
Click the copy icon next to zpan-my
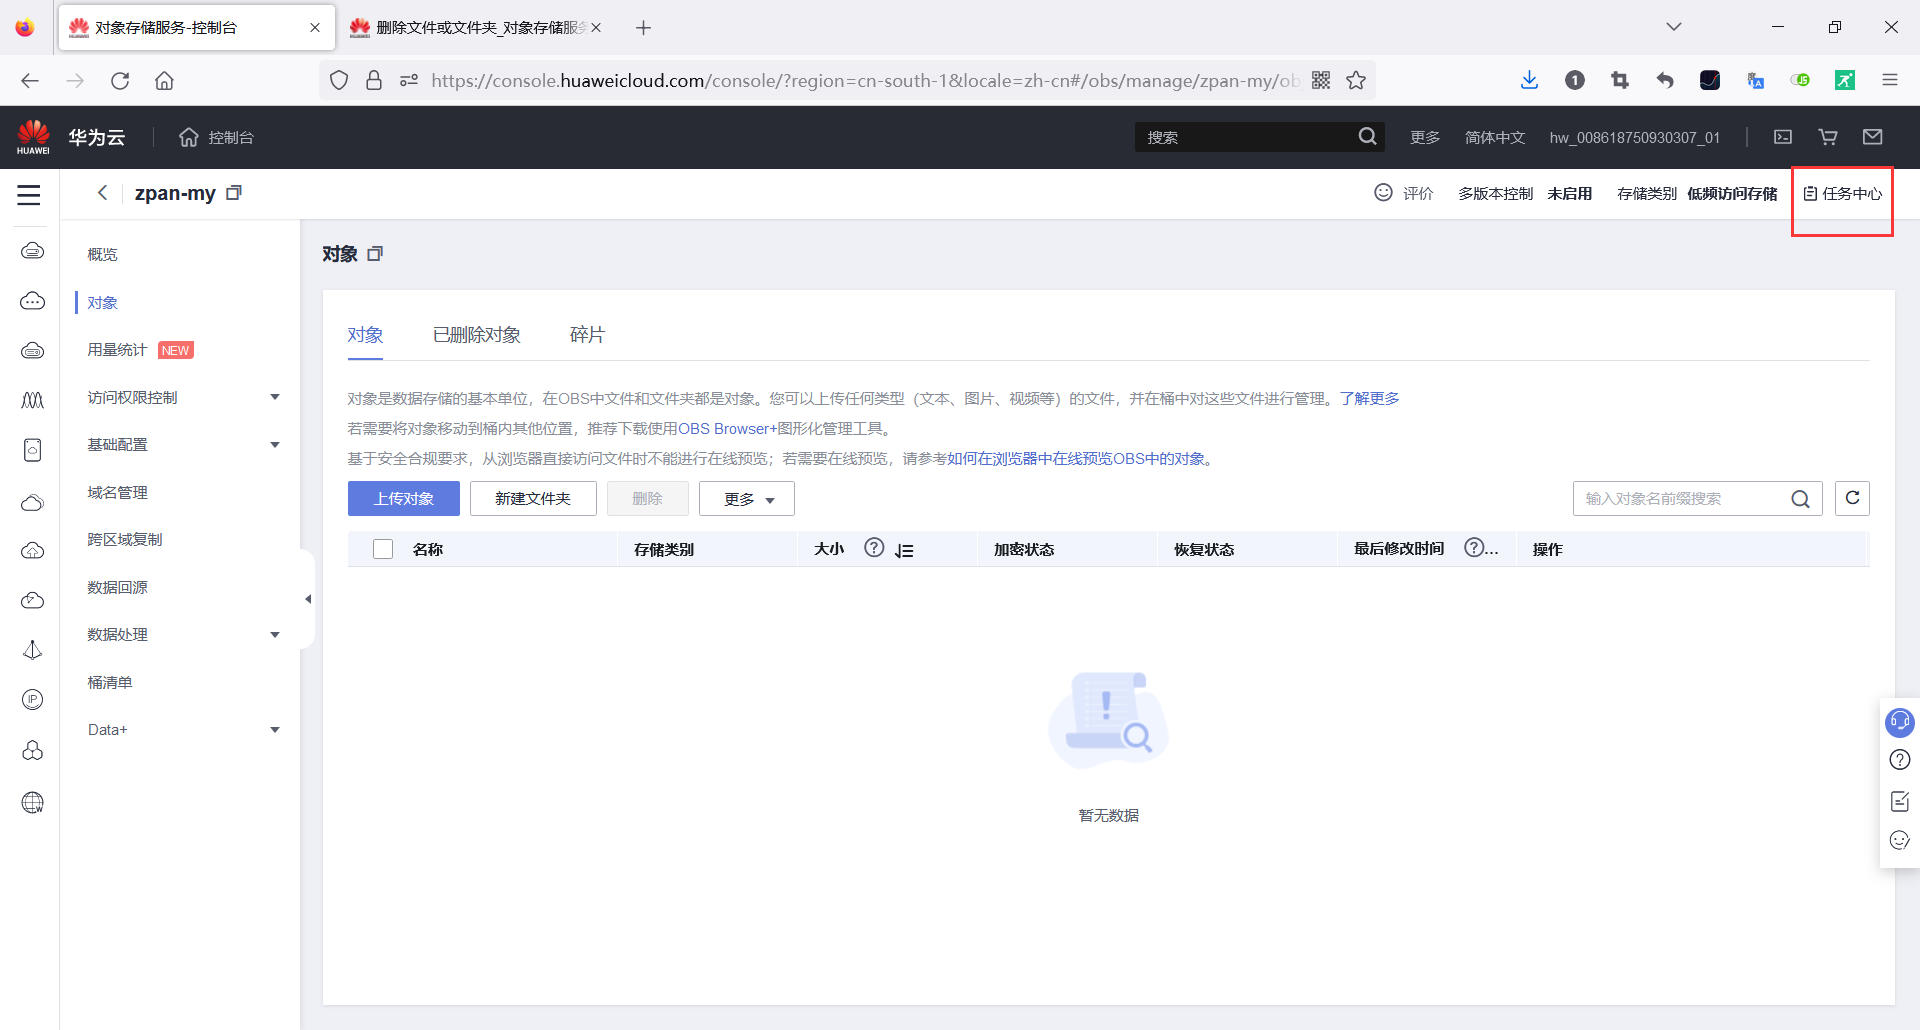[x=234, y=192]
